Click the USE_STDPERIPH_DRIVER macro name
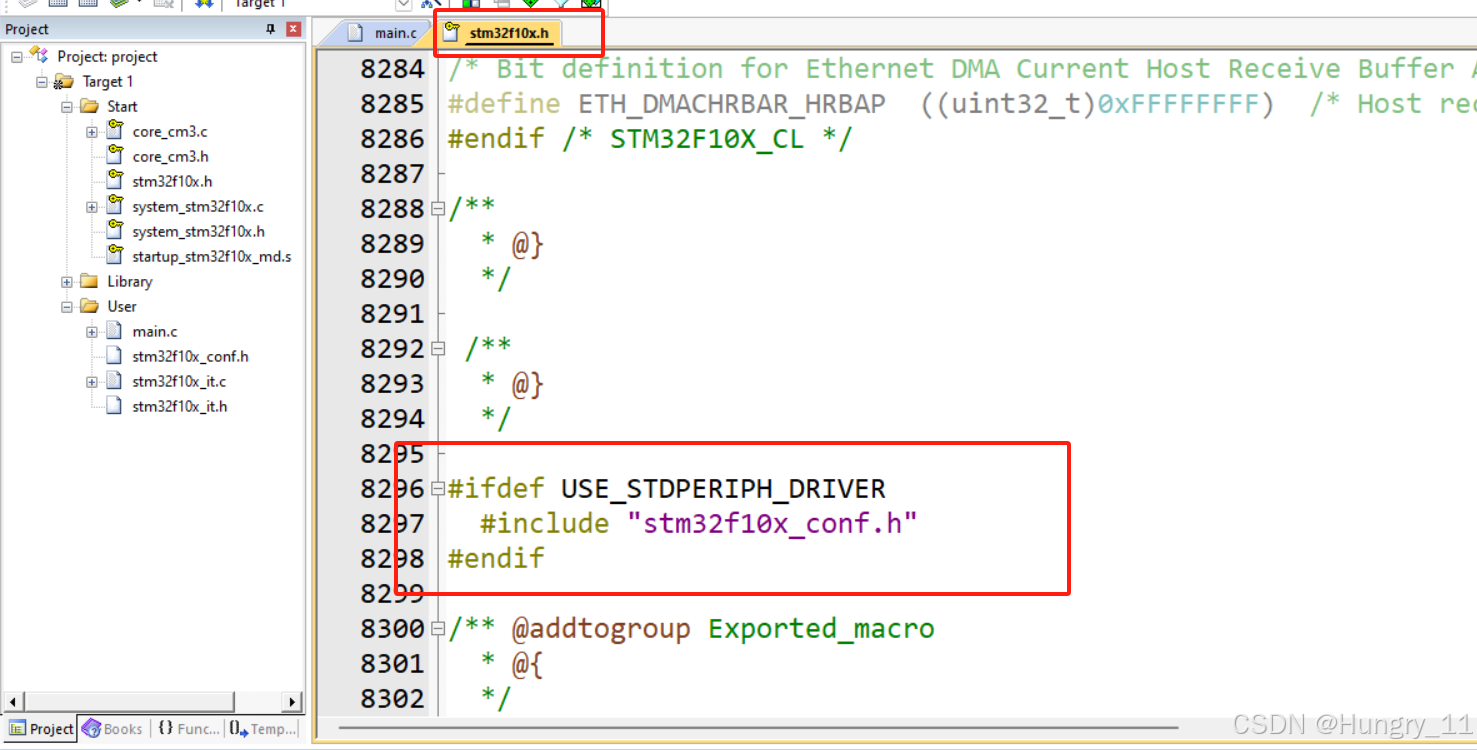Viewport: 1477px width, 750px height. pos(723,489)
